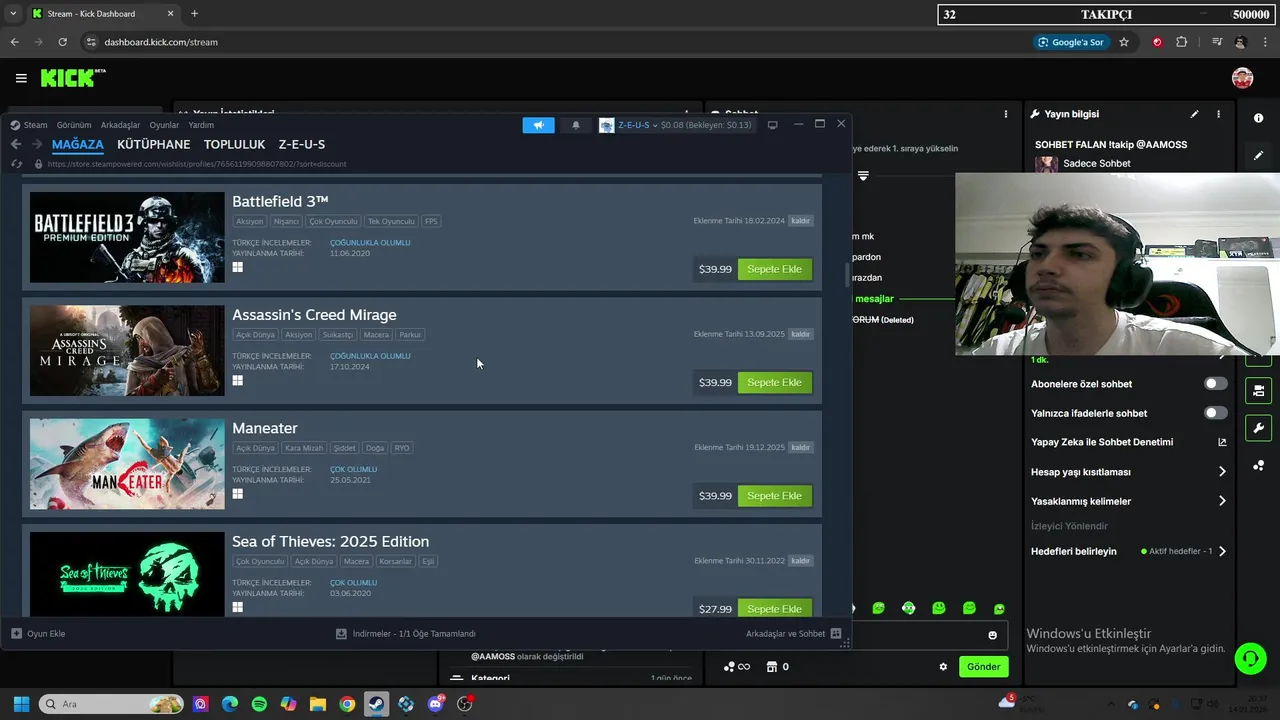Click Kick sidebar info icon
The width and height of the screenshot is (1280, 720).
[x=1258, y=118]
